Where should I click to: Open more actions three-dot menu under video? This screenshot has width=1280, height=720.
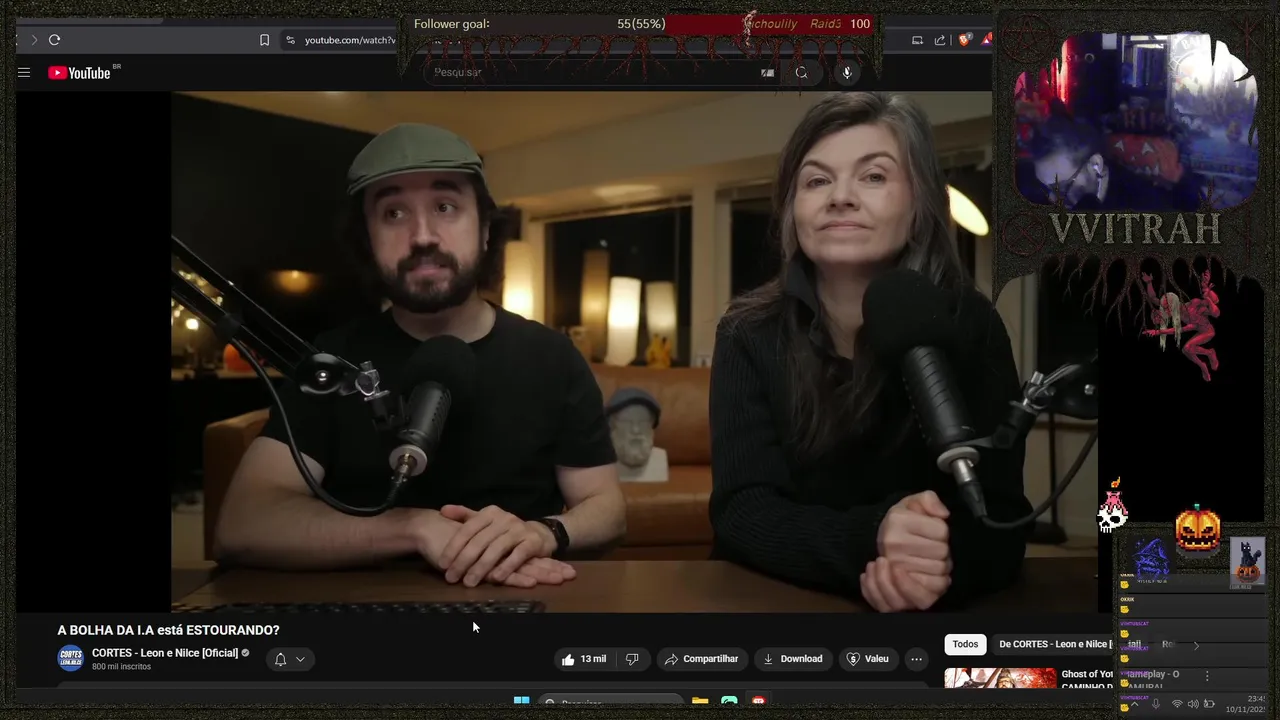click(x=916, y=659)
